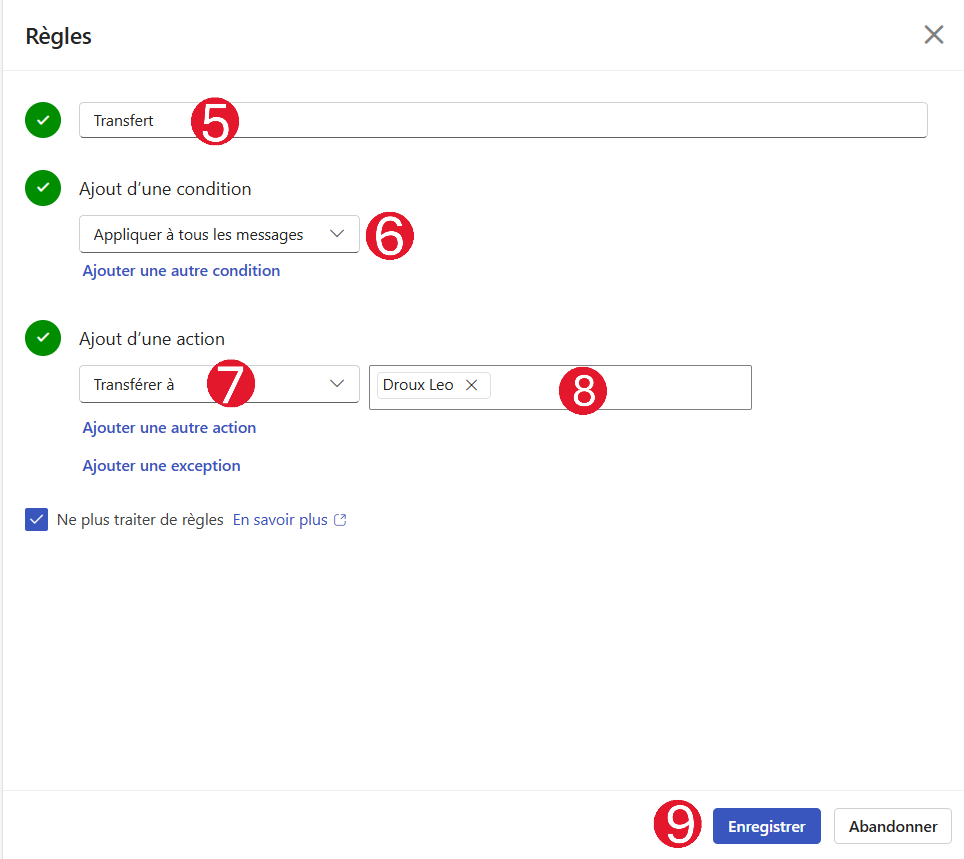Open the Appliquer à tous les messages dropdown
964x859 pixels.
point(219,234)
